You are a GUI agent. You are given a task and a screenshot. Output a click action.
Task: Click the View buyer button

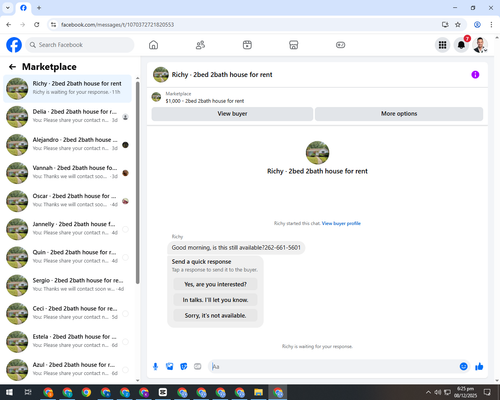click(x=232, y=114)
